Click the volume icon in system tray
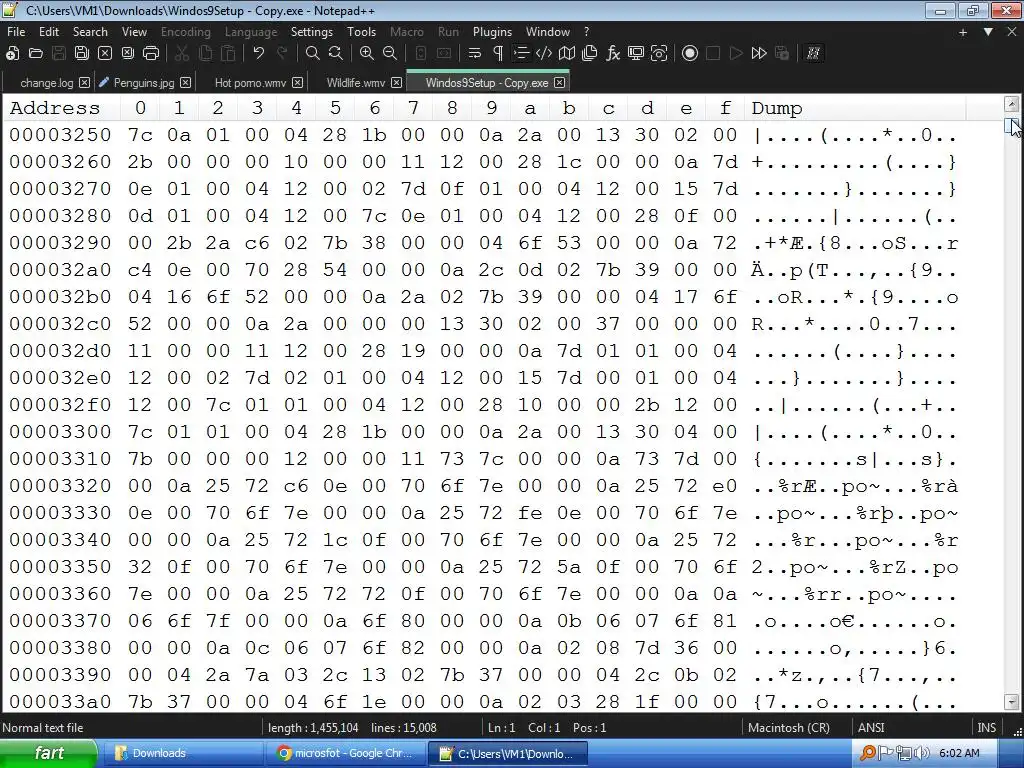Image resolution: width=1024 pixels, height=768 pixels. [923, 753]
